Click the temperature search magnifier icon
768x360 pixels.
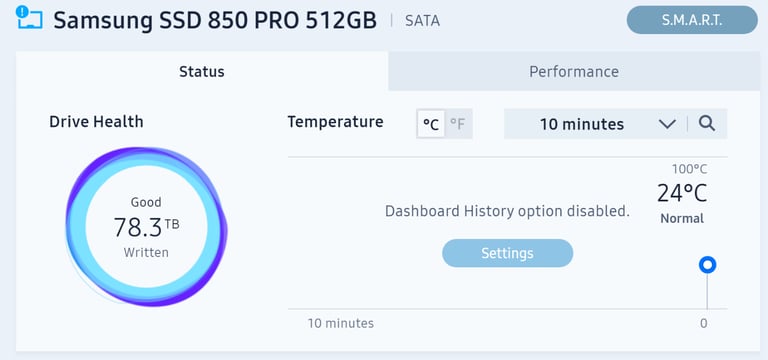(x=707, y=123)
